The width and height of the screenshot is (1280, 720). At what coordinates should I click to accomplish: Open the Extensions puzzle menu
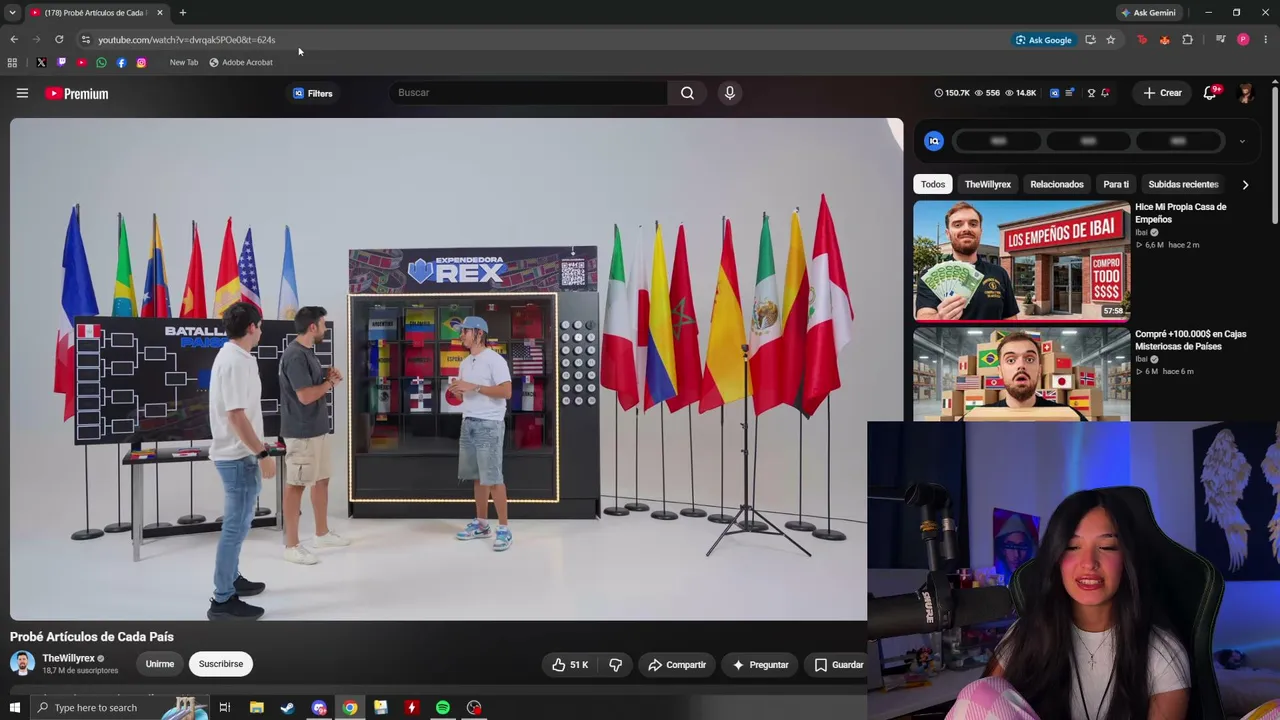1187,40
